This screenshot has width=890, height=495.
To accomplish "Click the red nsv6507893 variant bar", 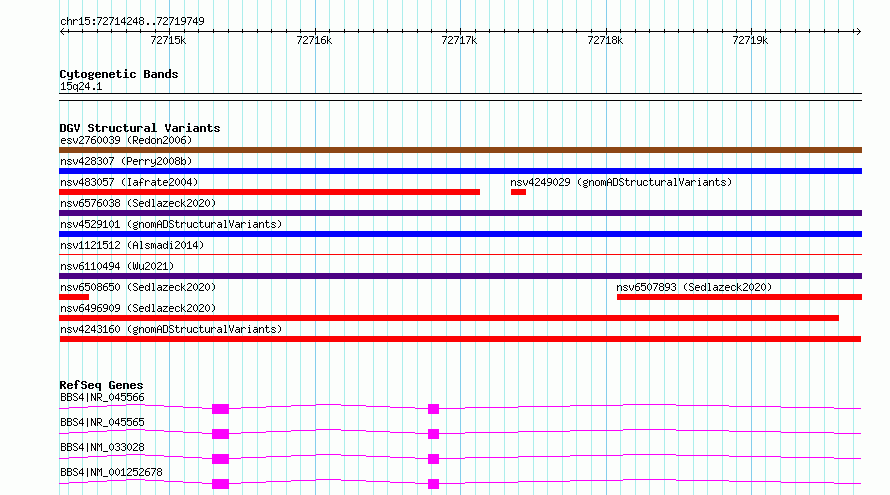I will [x=739, y=297].
